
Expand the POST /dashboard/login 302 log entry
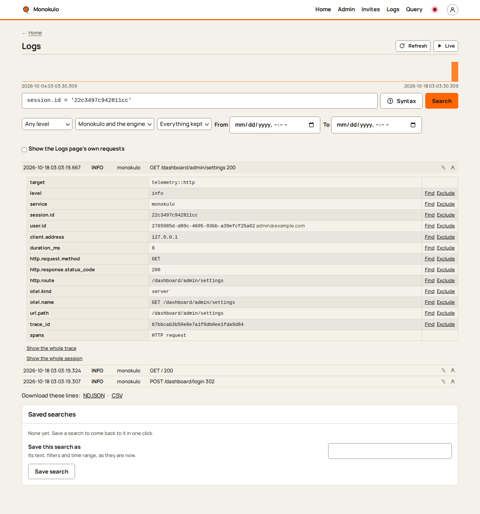pos(239,381)
